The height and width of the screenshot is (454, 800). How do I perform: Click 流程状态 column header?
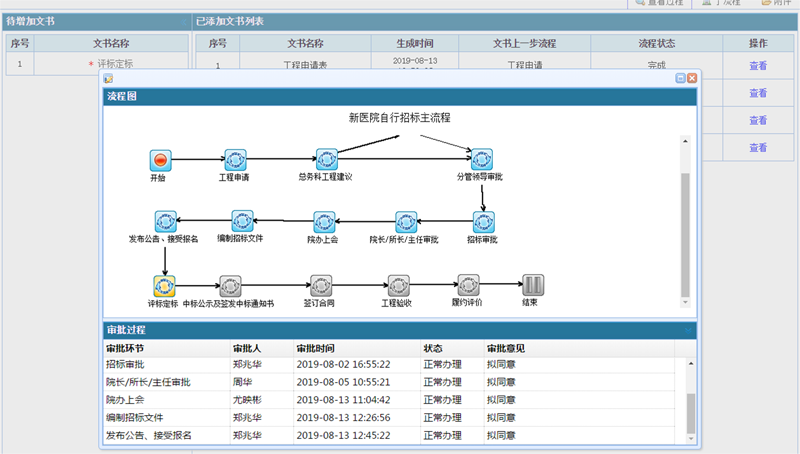click(657, 43)
